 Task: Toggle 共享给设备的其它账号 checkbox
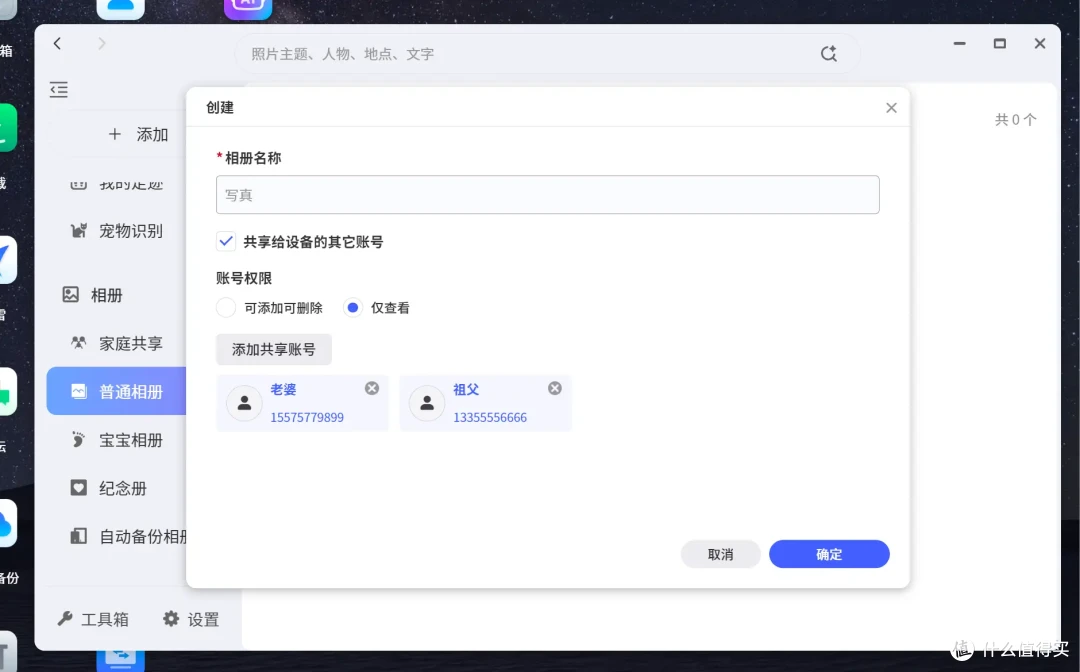pyautogui.click(x=225, y=241)
